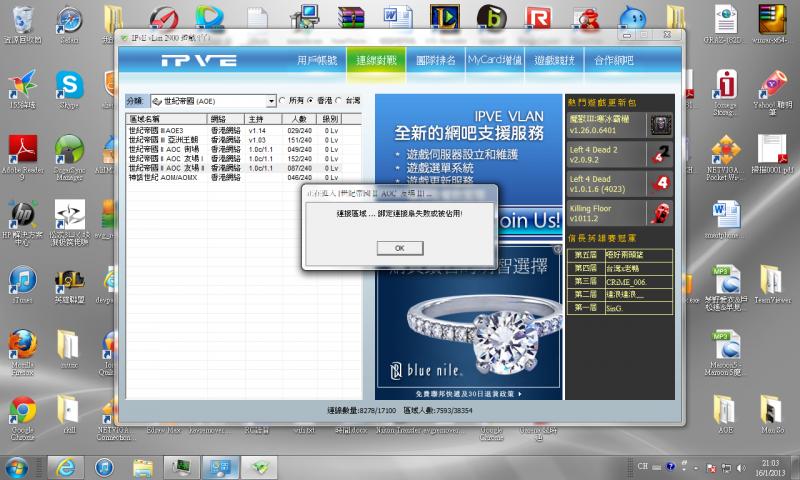
Task: Open the 用戶帳號 tab
Action: click(x=316, y=61)
